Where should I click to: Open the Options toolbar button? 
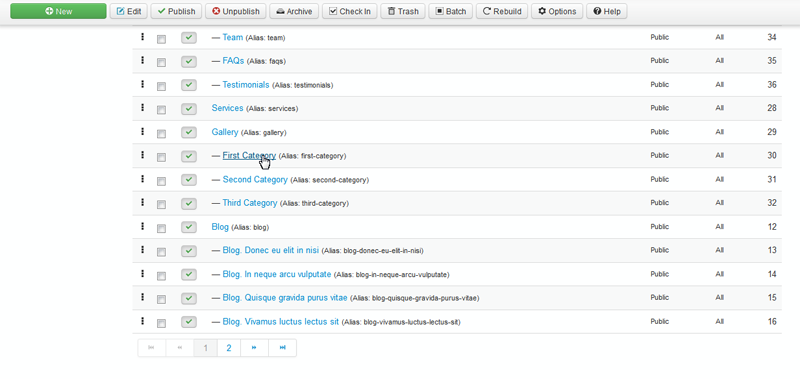[x=557, y=11]
